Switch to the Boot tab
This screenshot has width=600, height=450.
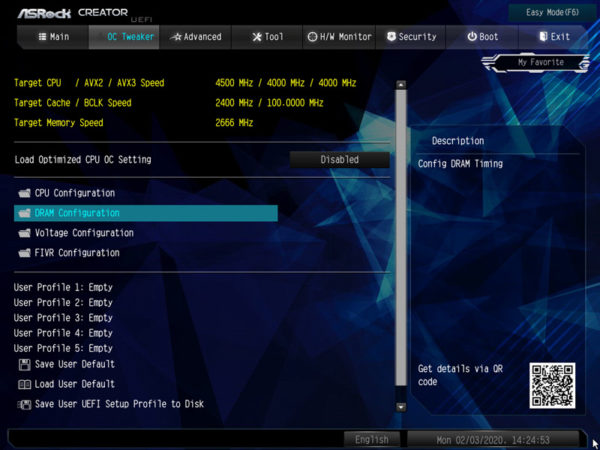click(x=482, y=37)
